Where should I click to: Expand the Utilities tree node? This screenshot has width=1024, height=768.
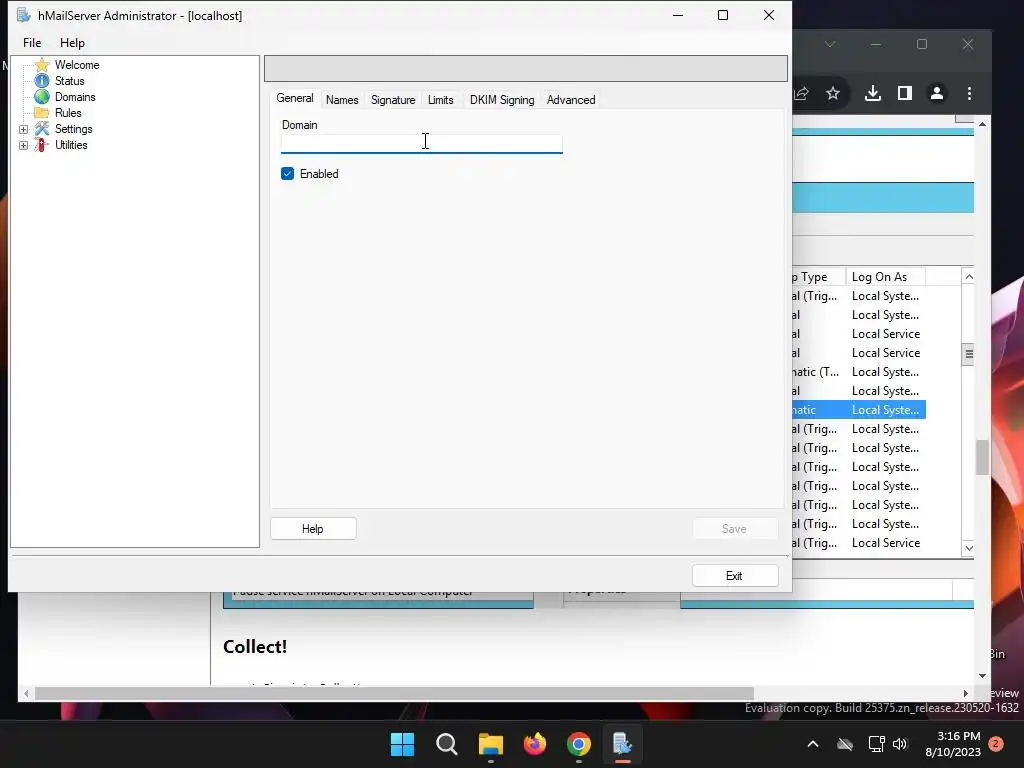point(24,145)
